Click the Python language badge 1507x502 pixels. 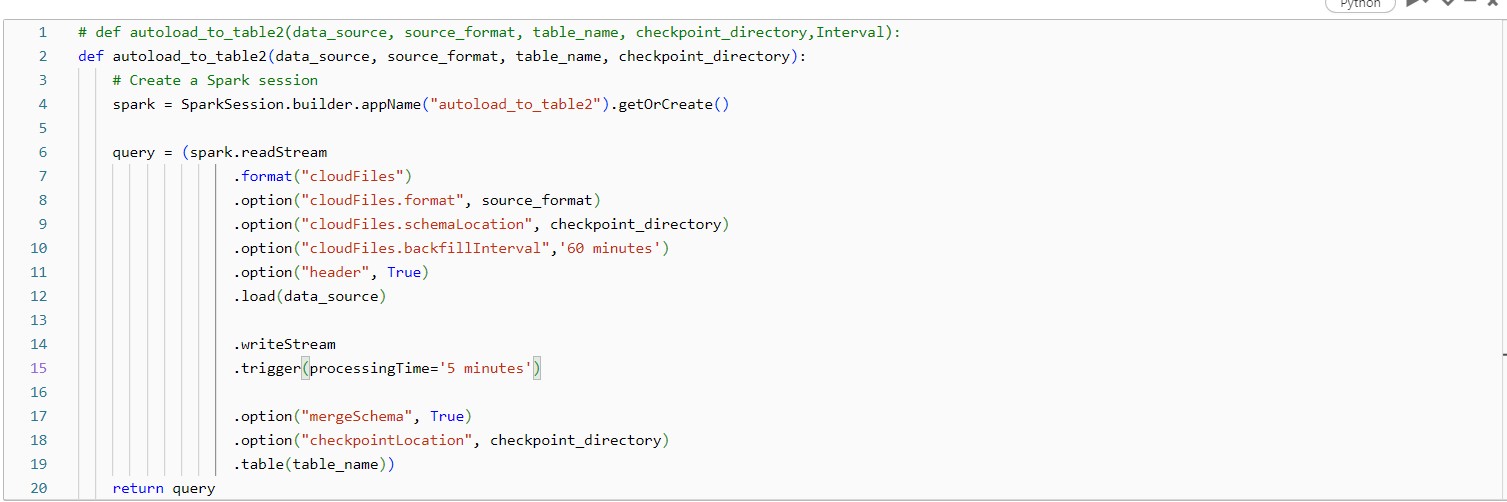(x=1359, y=4)
